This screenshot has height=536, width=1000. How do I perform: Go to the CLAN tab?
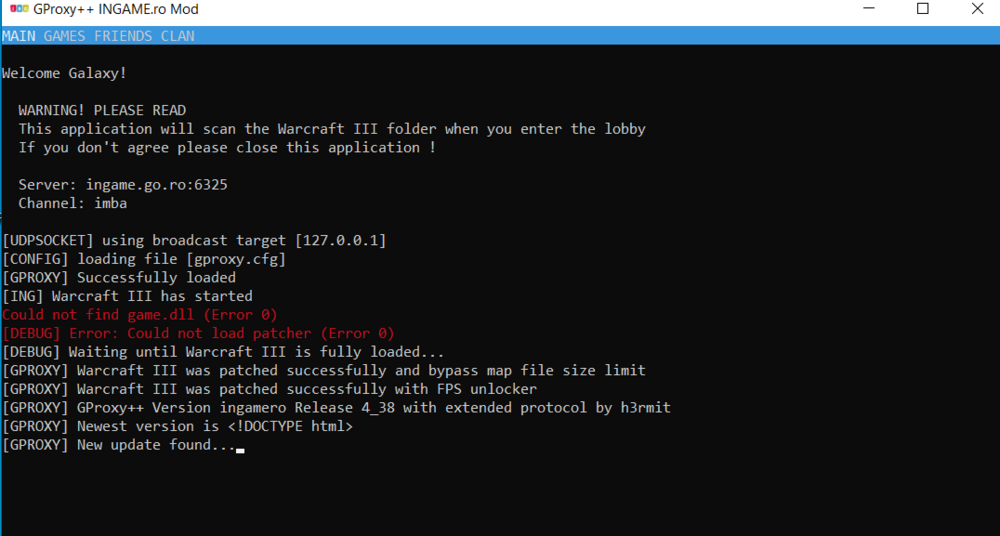click(x=177, y=36)
